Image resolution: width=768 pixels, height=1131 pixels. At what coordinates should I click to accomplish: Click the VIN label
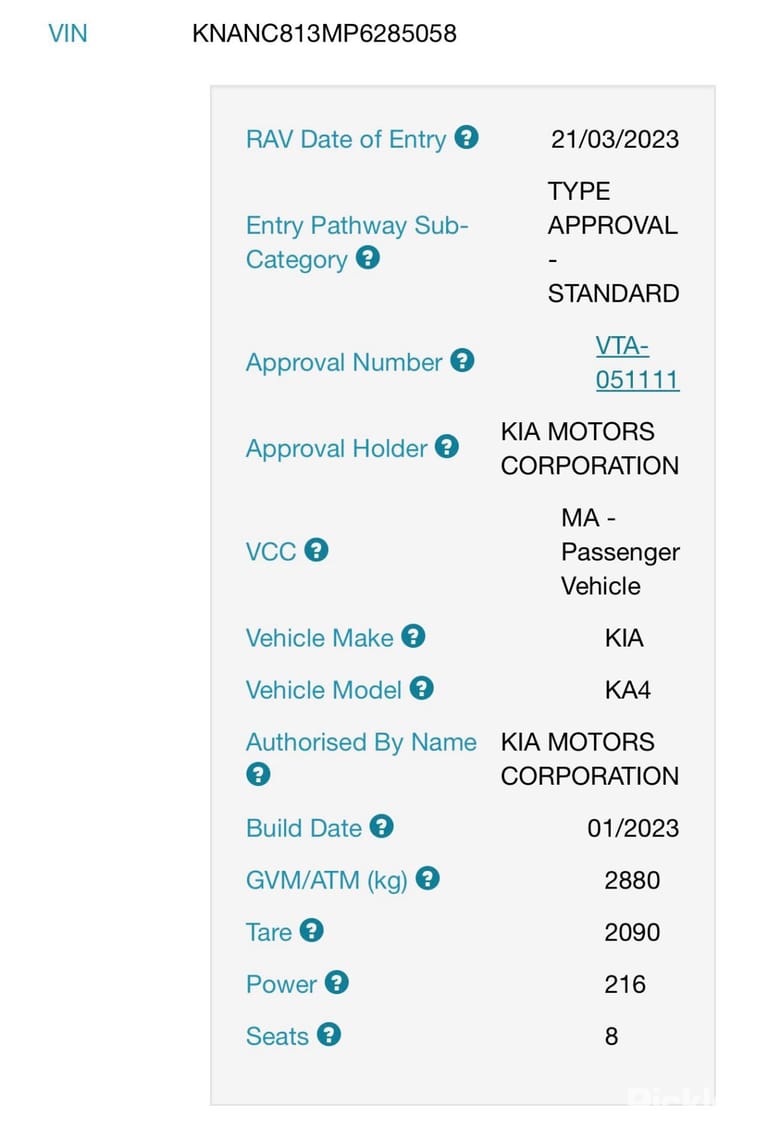[x=68, y=33]
